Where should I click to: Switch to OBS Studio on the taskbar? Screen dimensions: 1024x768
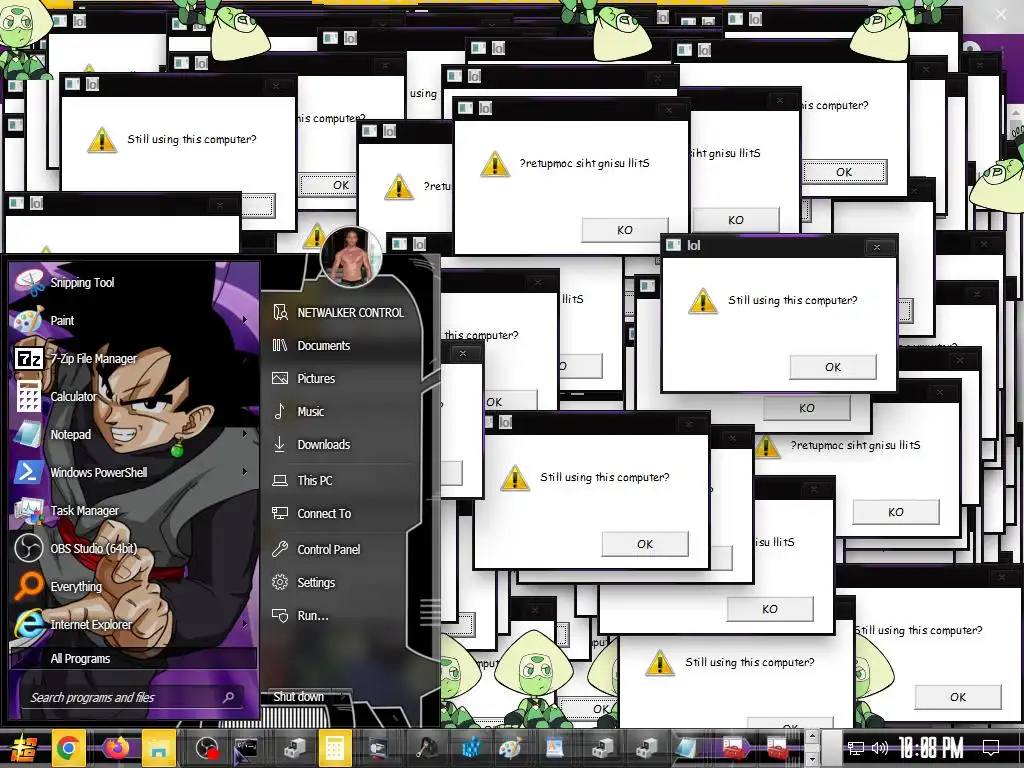coord(206,748)
